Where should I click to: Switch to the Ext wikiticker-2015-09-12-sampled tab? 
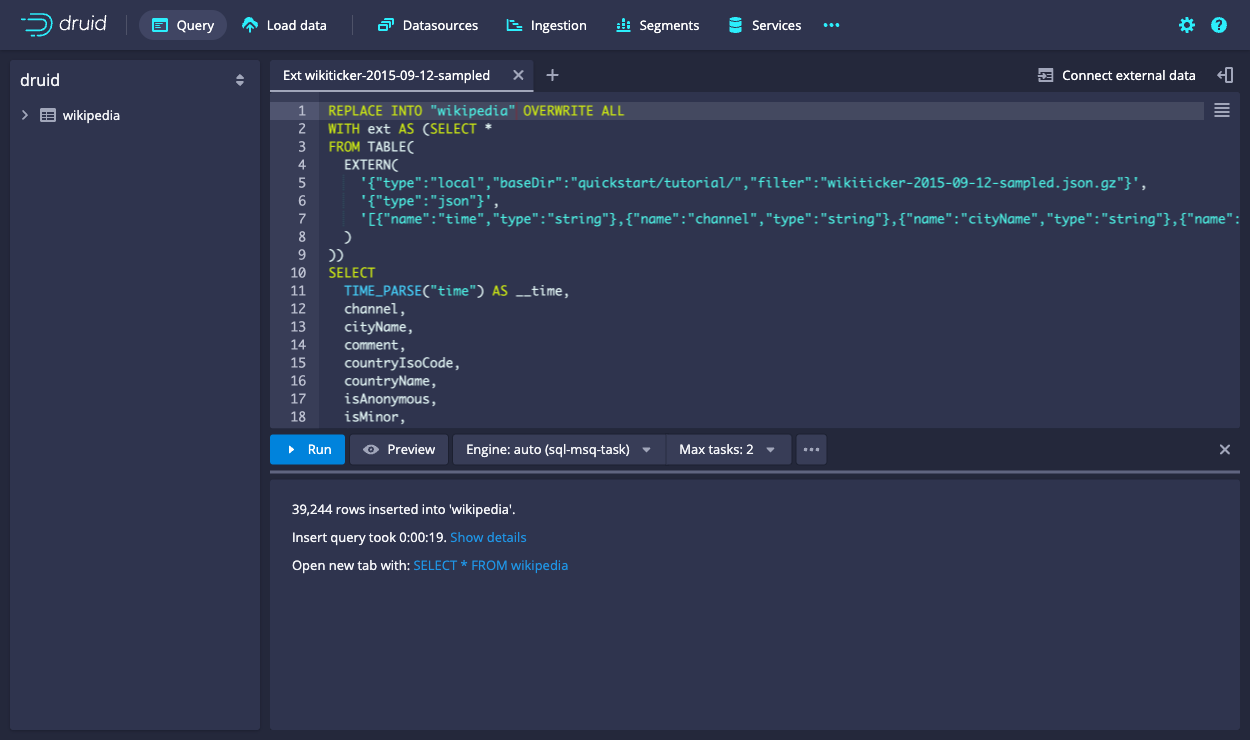[390, 74]
